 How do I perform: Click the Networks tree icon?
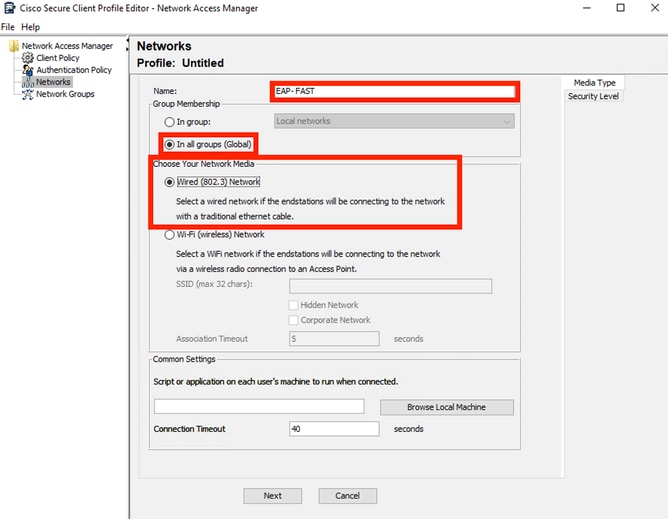tap(28, 82)
